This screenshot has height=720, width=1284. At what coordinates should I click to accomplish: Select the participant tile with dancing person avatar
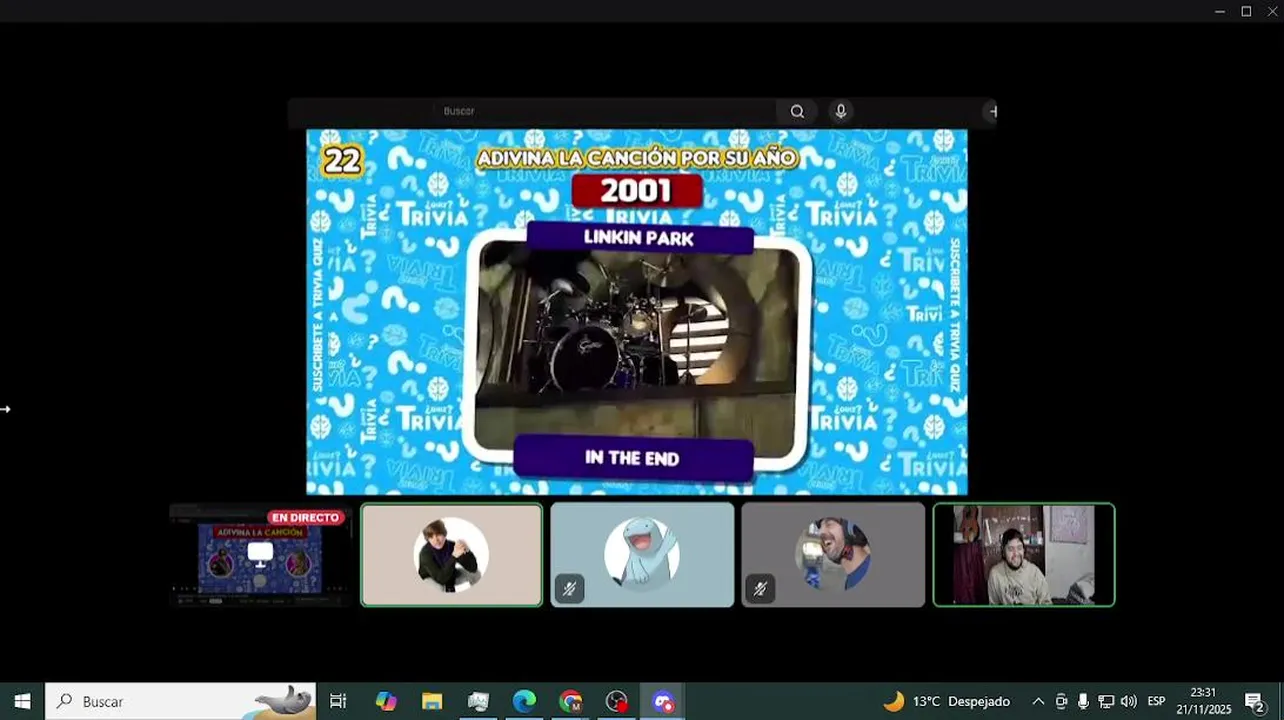tap(452, 555)
